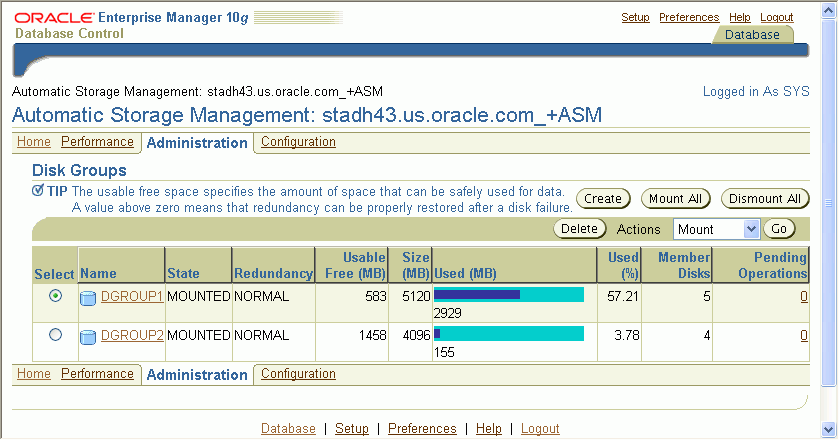Select the DGROUP2 radio button

[55, 335]
